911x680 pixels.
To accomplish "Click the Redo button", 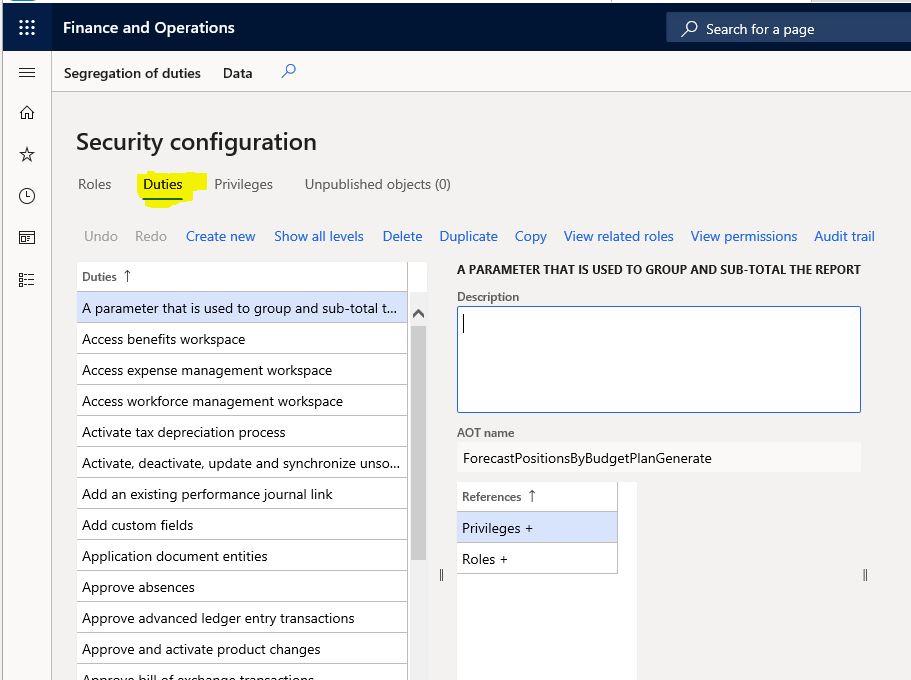I will [x=151, y=237].
